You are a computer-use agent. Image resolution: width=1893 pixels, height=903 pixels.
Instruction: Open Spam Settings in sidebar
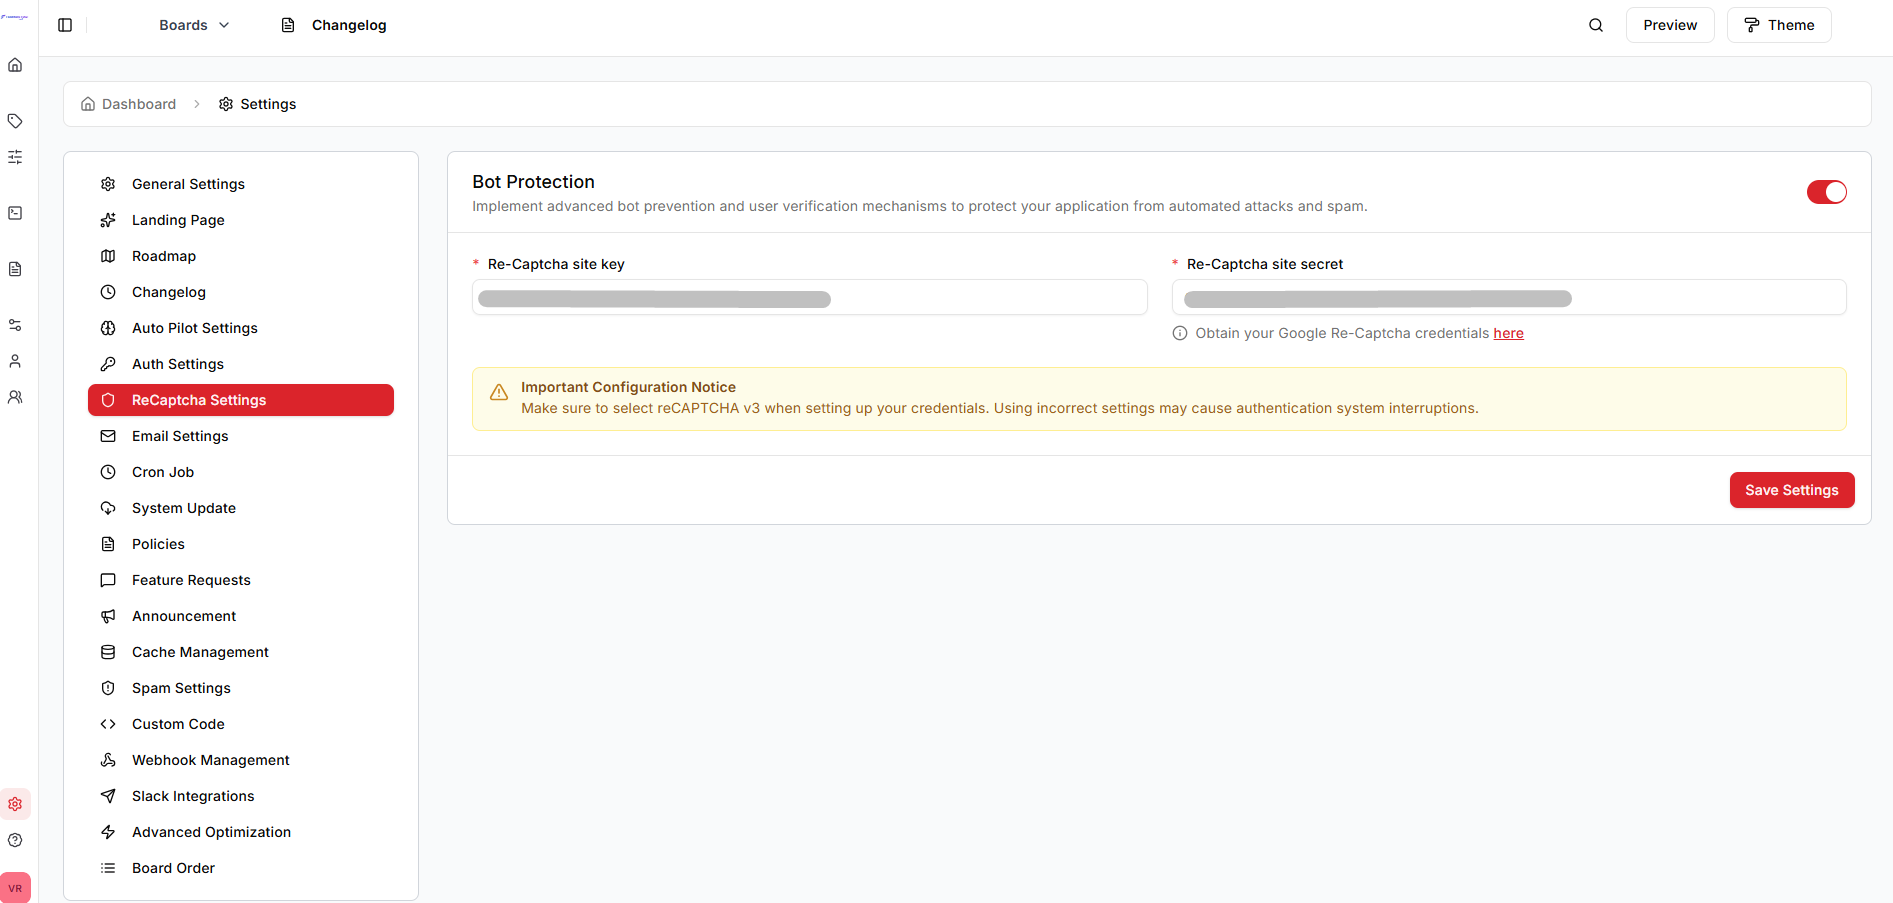(x=181, y=688)
